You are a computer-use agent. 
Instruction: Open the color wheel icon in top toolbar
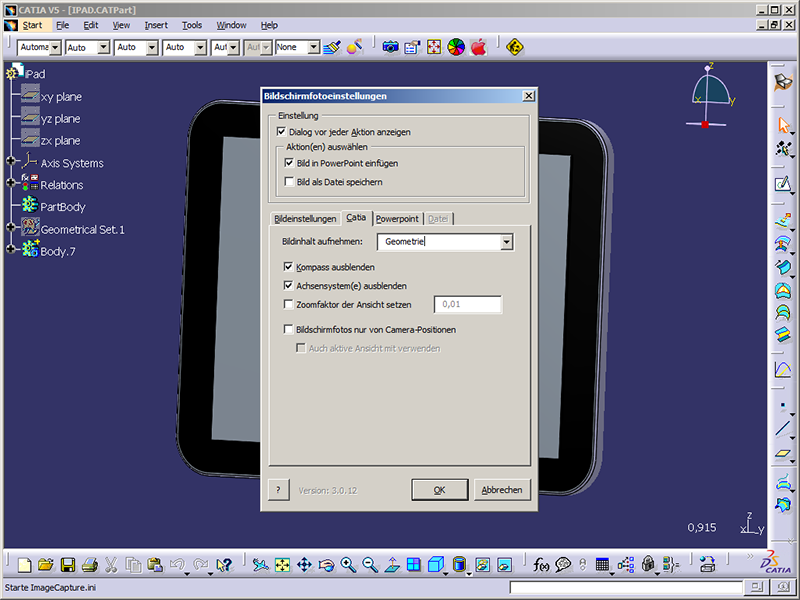click(x=456, y=47)
